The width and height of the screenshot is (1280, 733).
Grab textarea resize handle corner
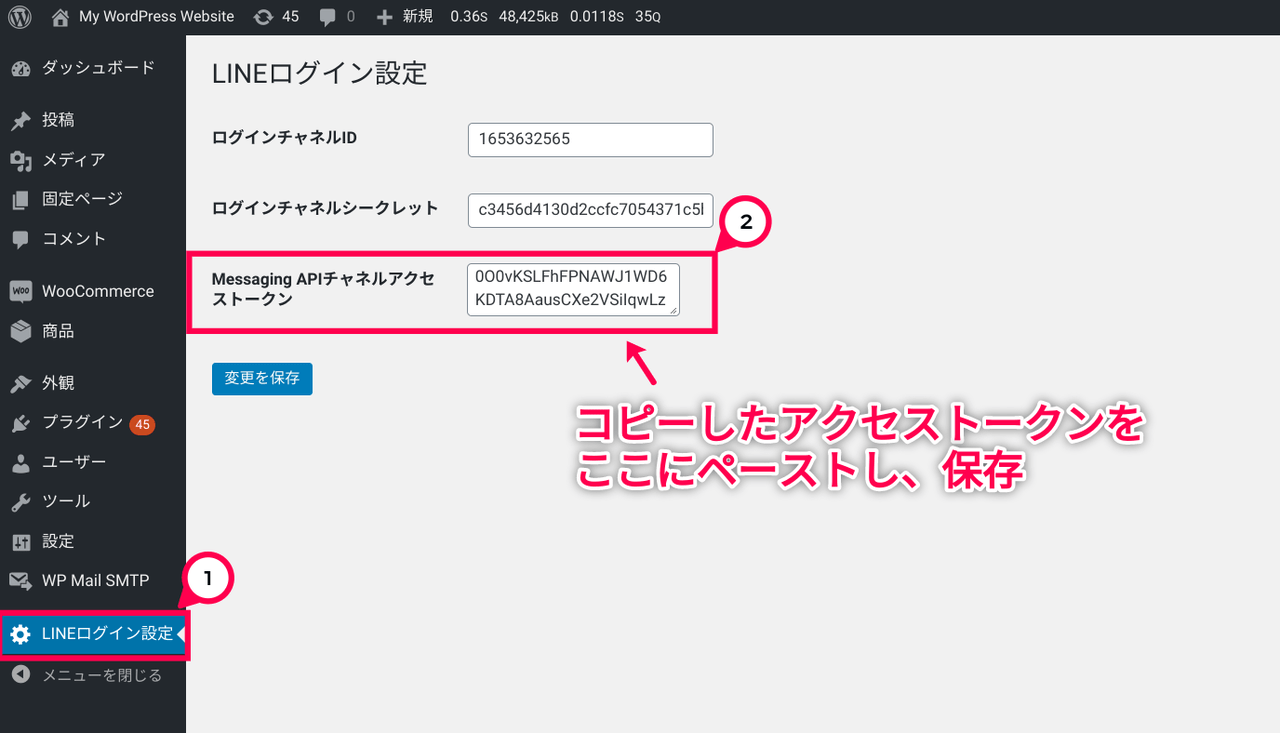tap(674, 310)
